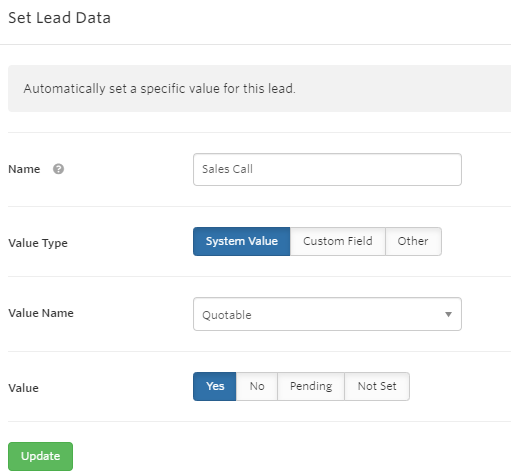The image size is (511, 476).
Task: Click the help question mark beside Name
Action: point(58,169)
